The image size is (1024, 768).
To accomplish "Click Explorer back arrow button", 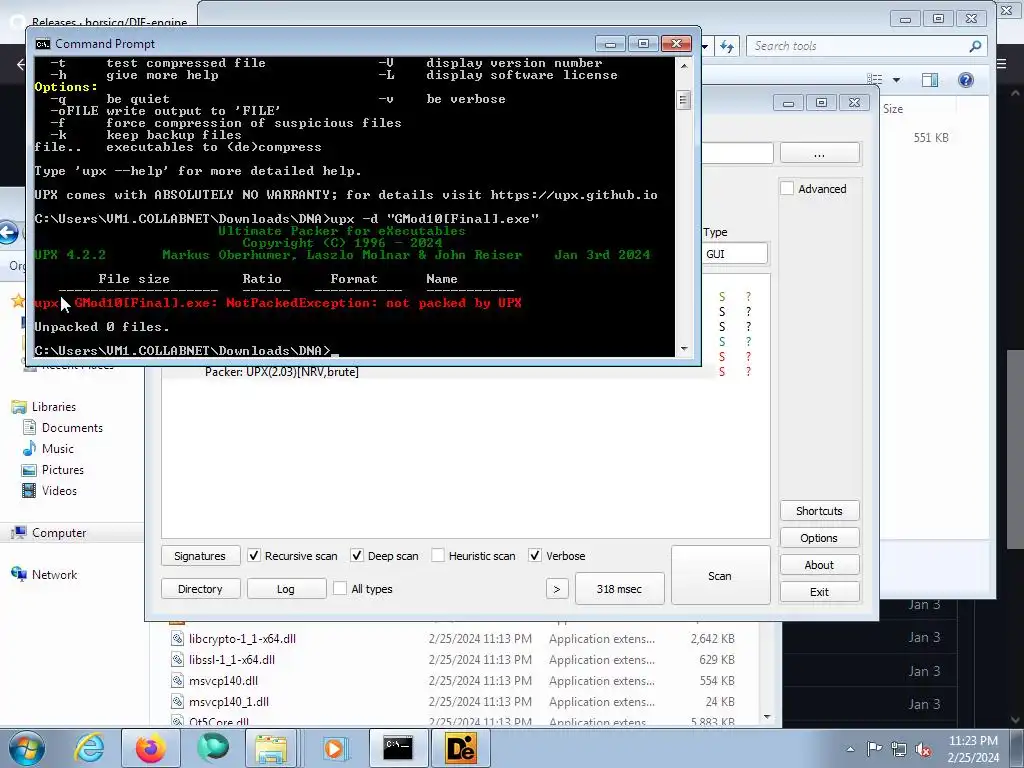I will 8,232.
